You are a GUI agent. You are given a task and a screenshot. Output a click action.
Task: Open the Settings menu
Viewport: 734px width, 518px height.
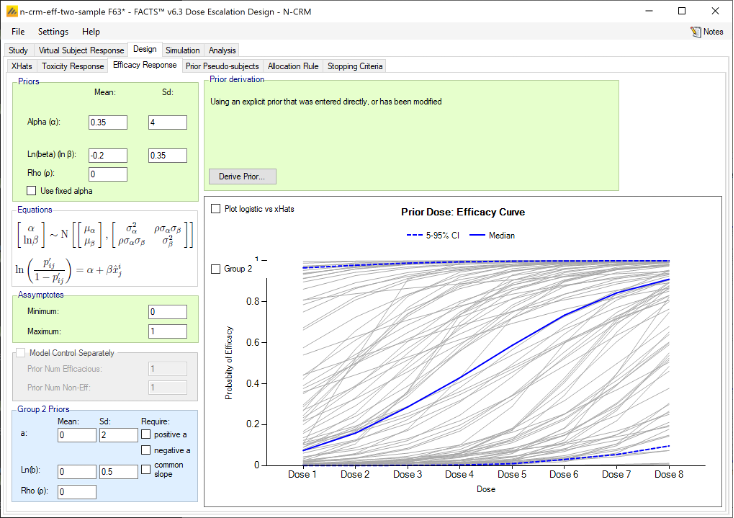point(53,32)
